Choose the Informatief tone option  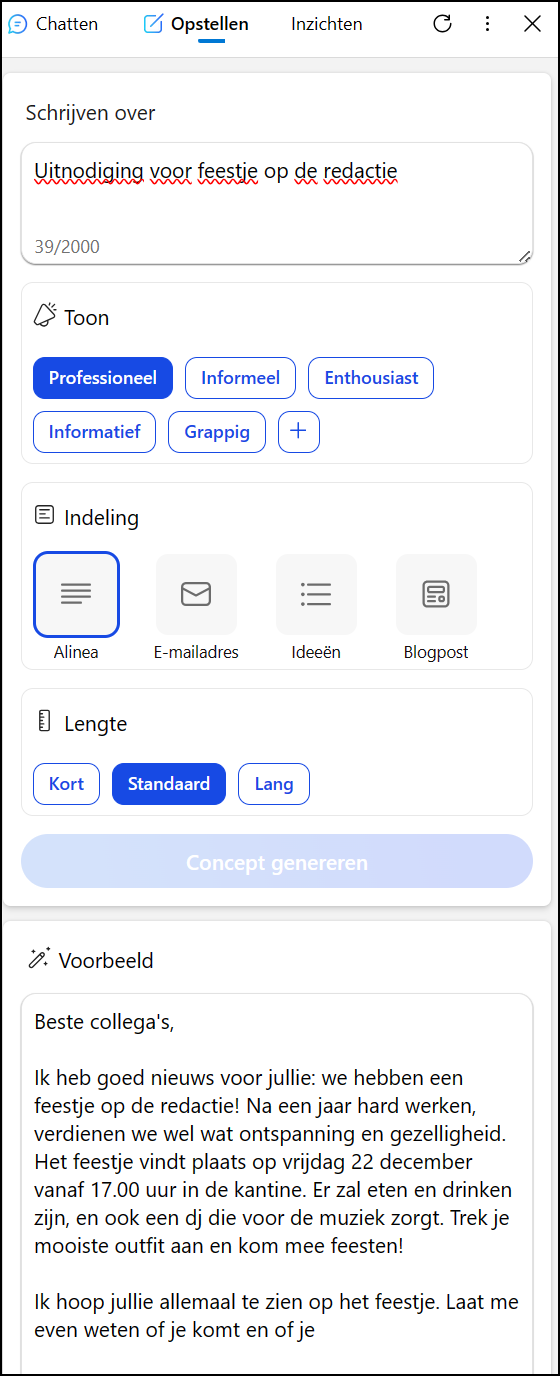(94, 432)
